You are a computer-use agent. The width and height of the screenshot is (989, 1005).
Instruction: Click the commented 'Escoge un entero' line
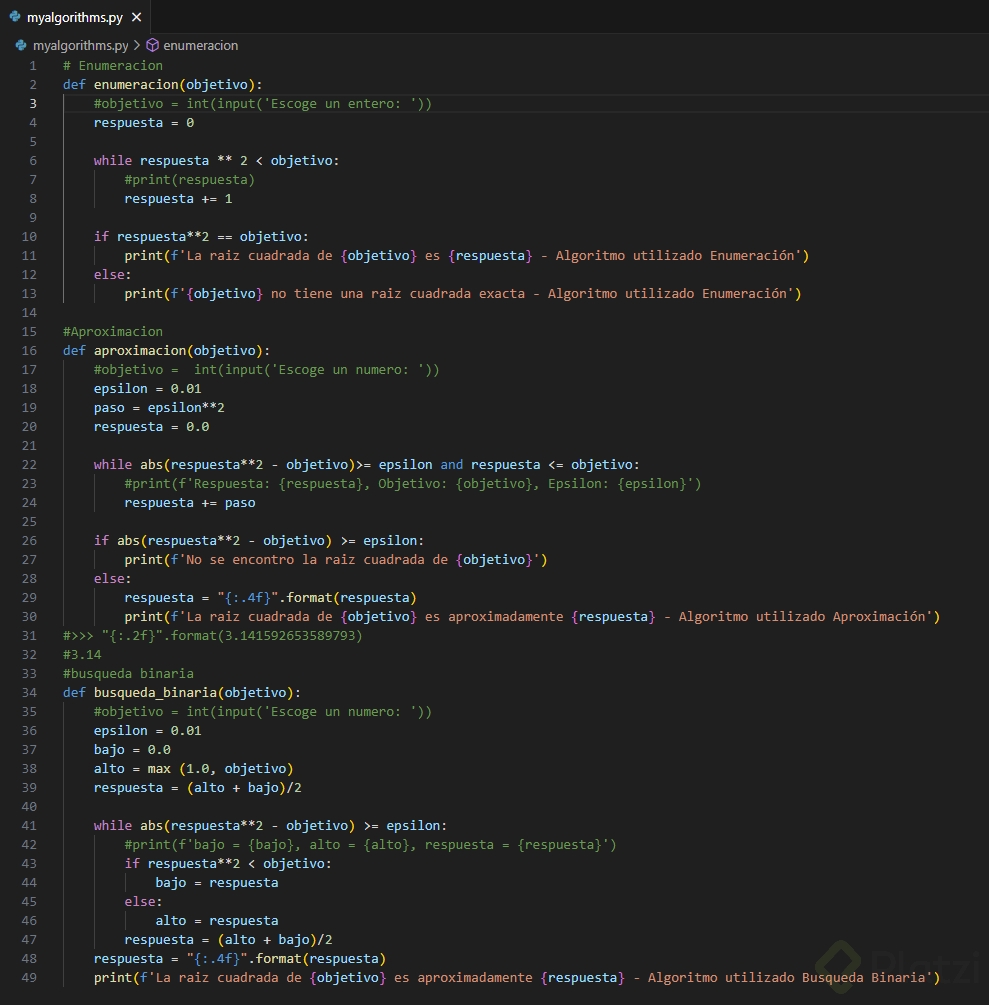[x=263, y=104]
